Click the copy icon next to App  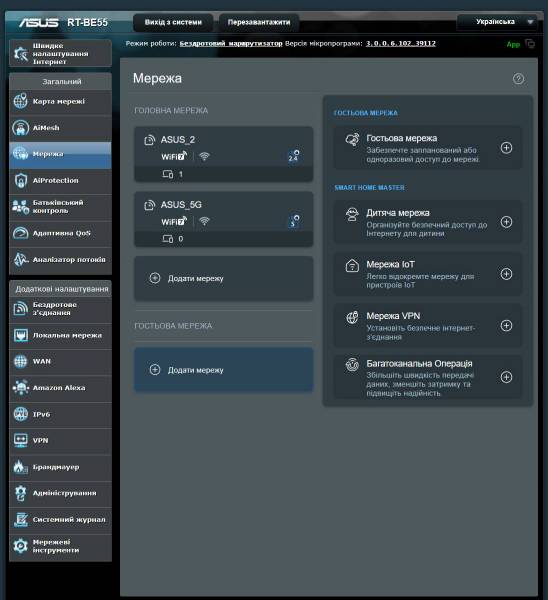(530, 44)
